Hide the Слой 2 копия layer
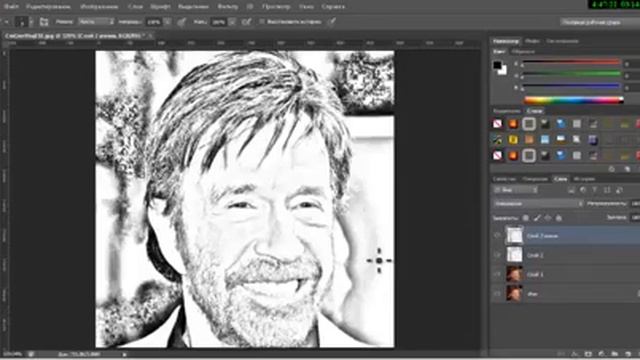640x360 pixels. pos(498,236)
